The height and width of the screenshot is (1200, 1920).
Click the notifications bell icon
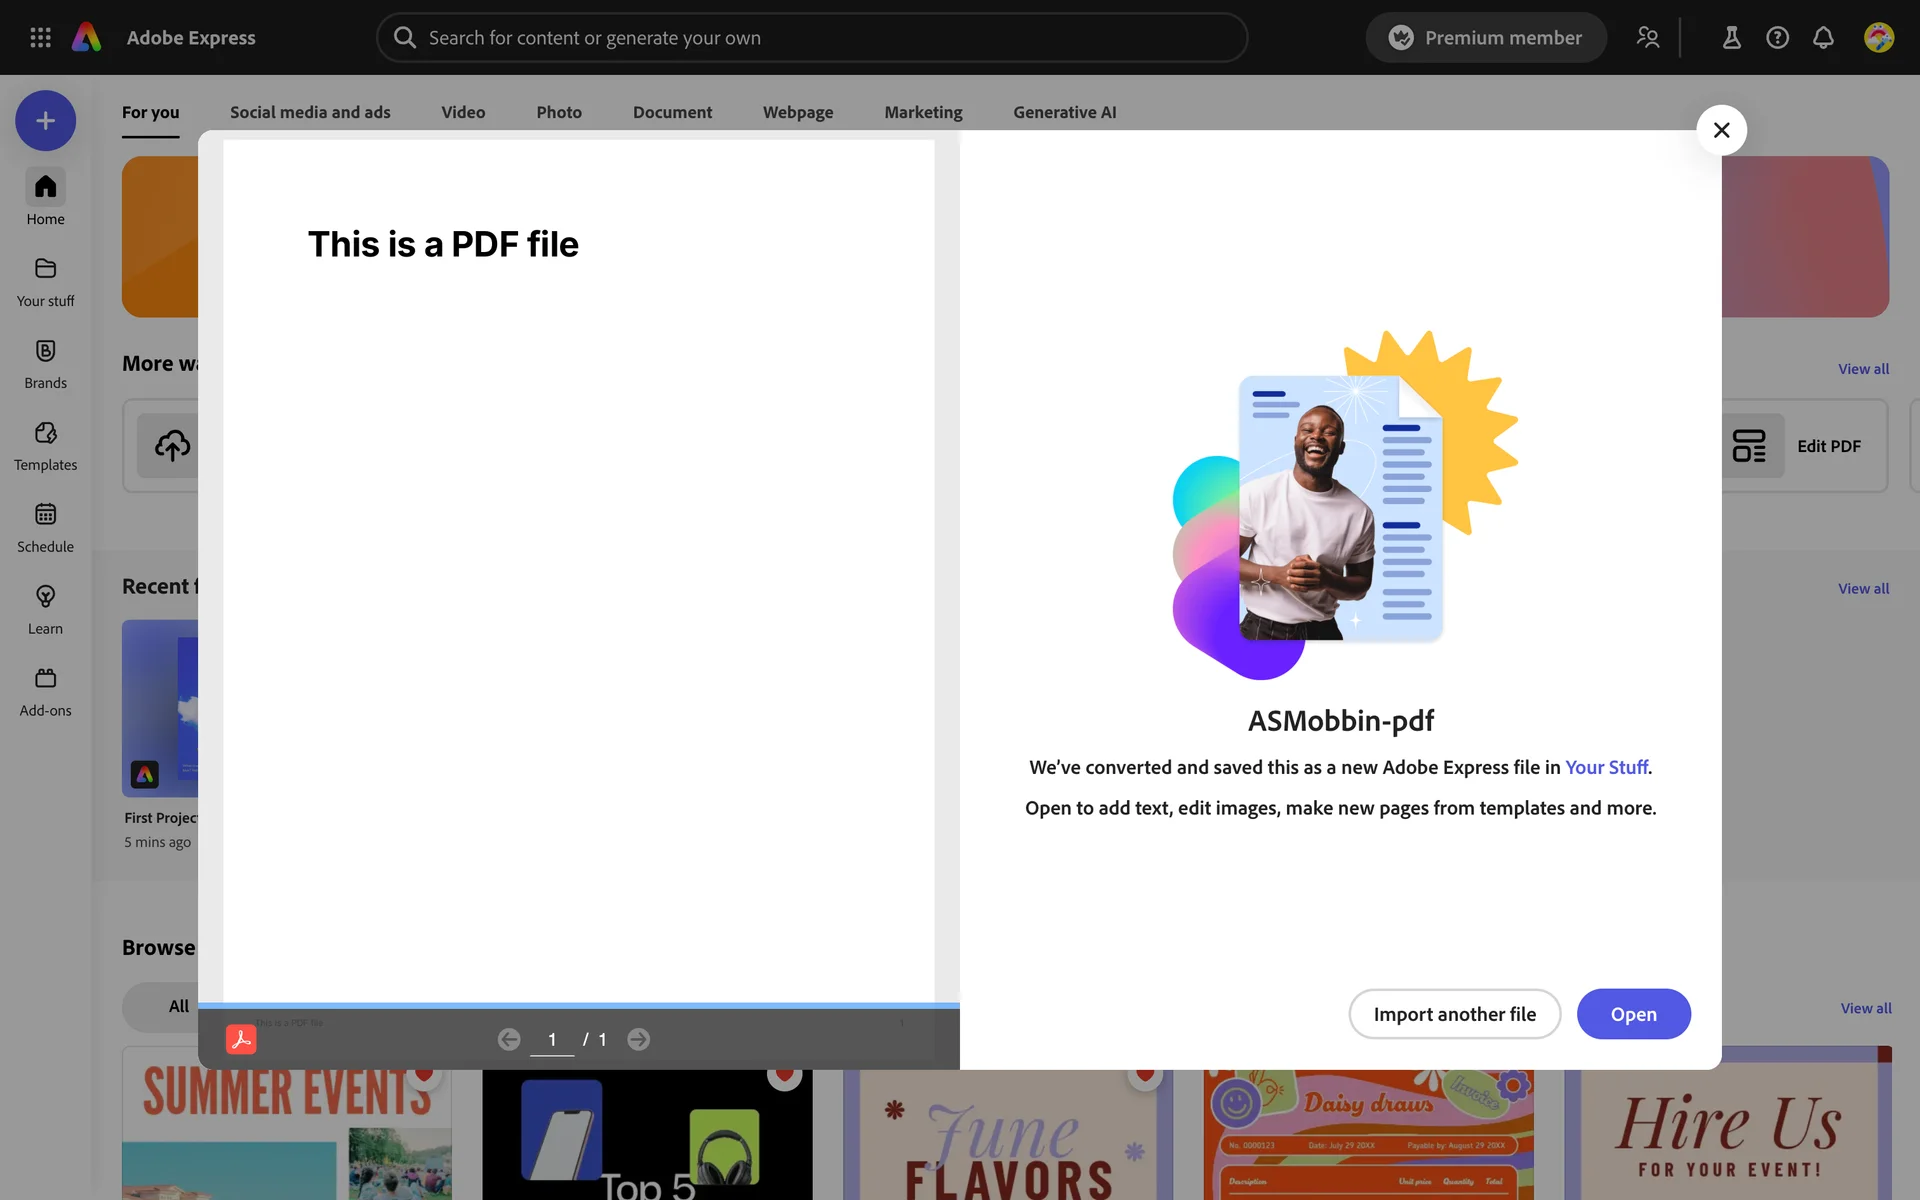pos(1823,37)
